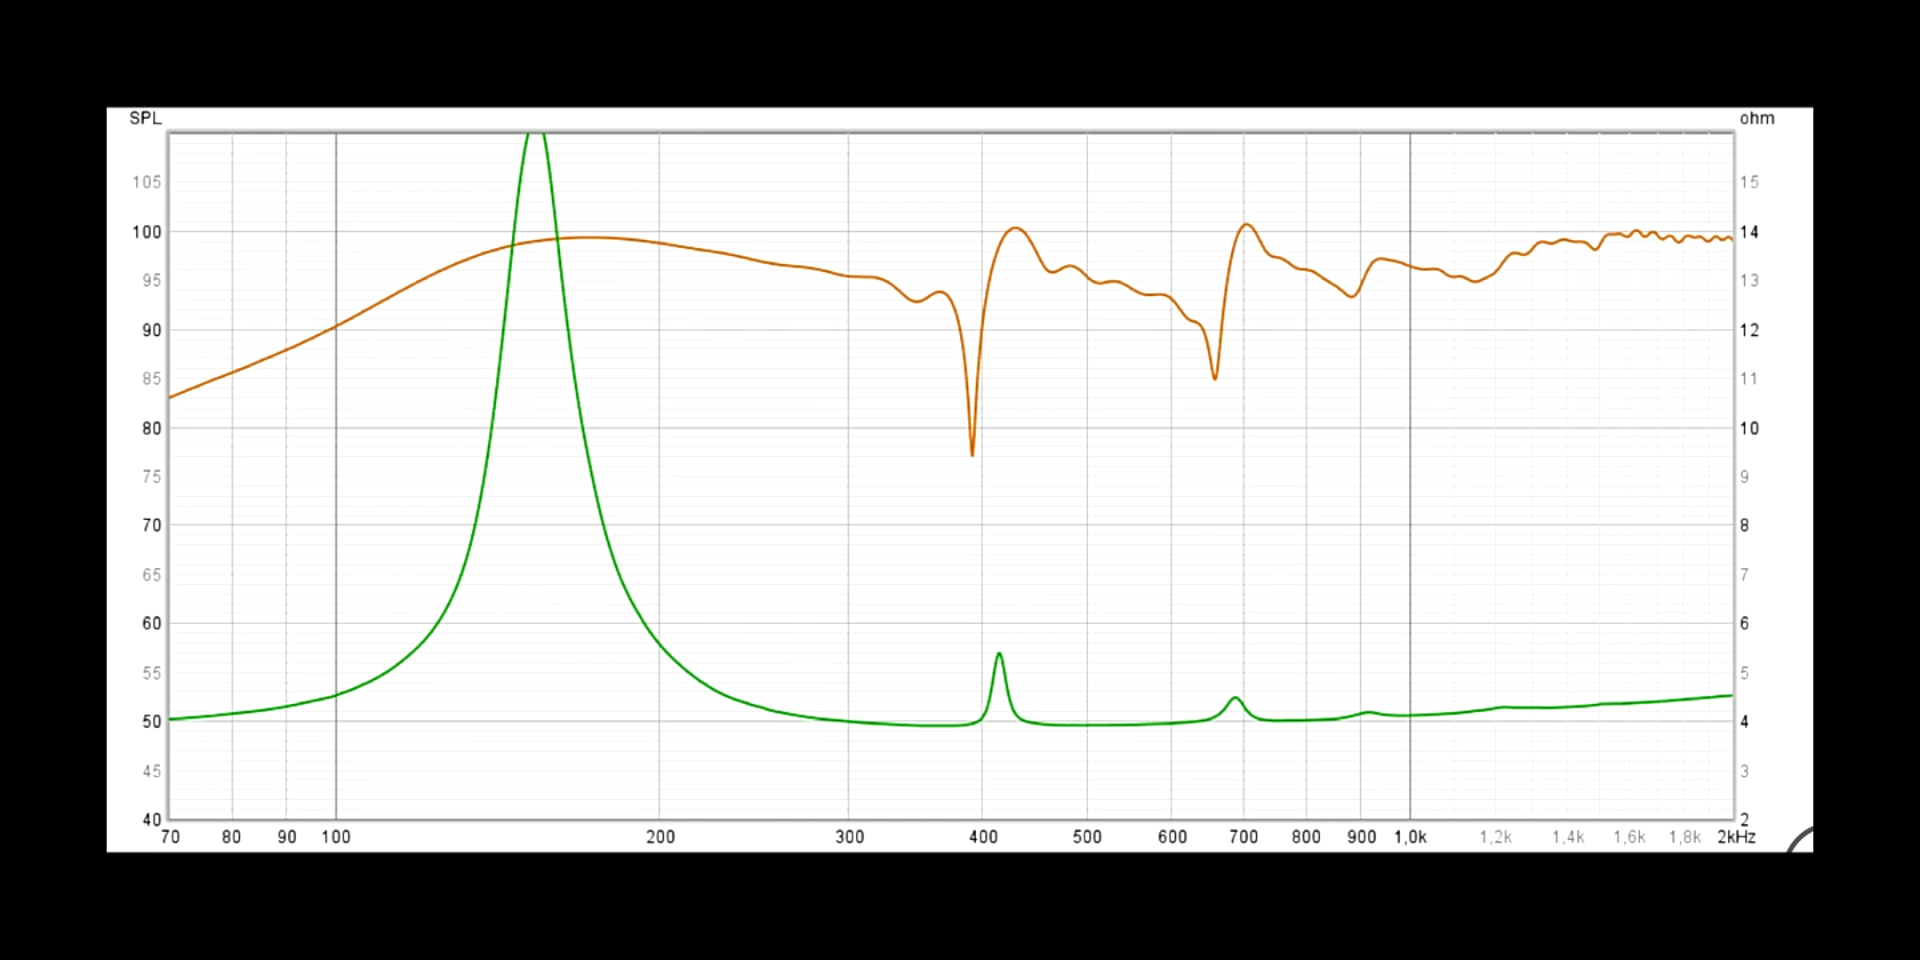The width and height of the screenshot is (1920, 960).
Task: Click the 105 label on SPL axis
Action: tap(147, 182)
